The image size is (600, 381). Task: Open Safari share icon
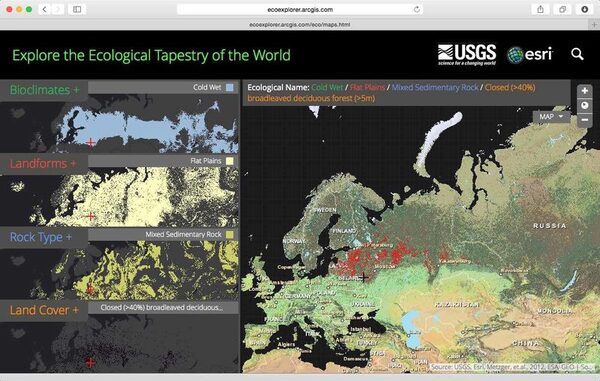click(x=540, y=9)
